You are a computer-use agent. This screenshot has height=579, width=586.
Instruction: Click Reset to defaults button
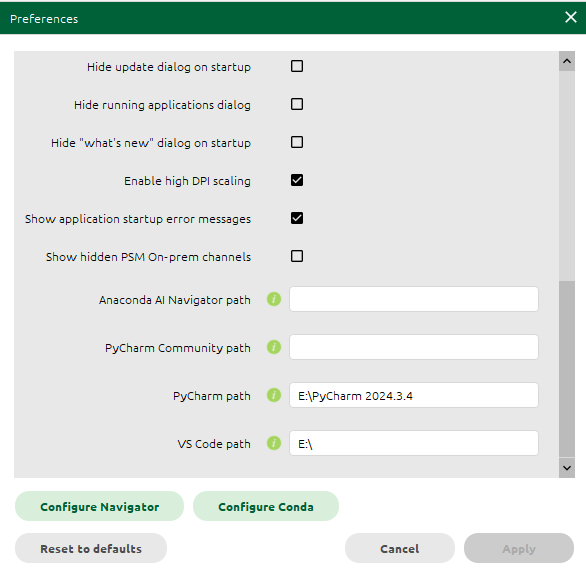pyautogui.click(x=91, y=548)
